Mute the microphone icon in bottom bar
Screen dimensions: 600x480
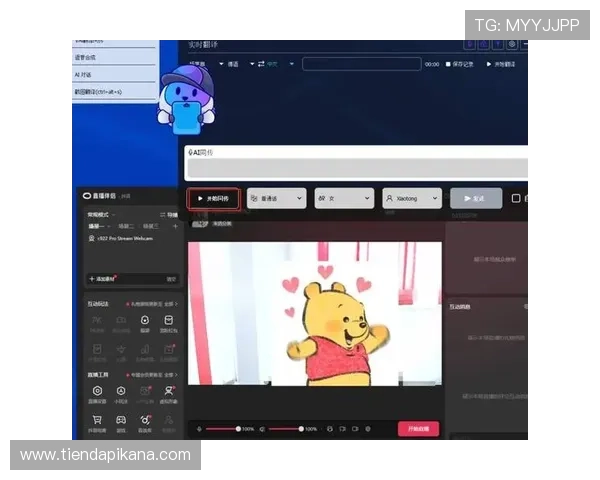coord(200,428)
